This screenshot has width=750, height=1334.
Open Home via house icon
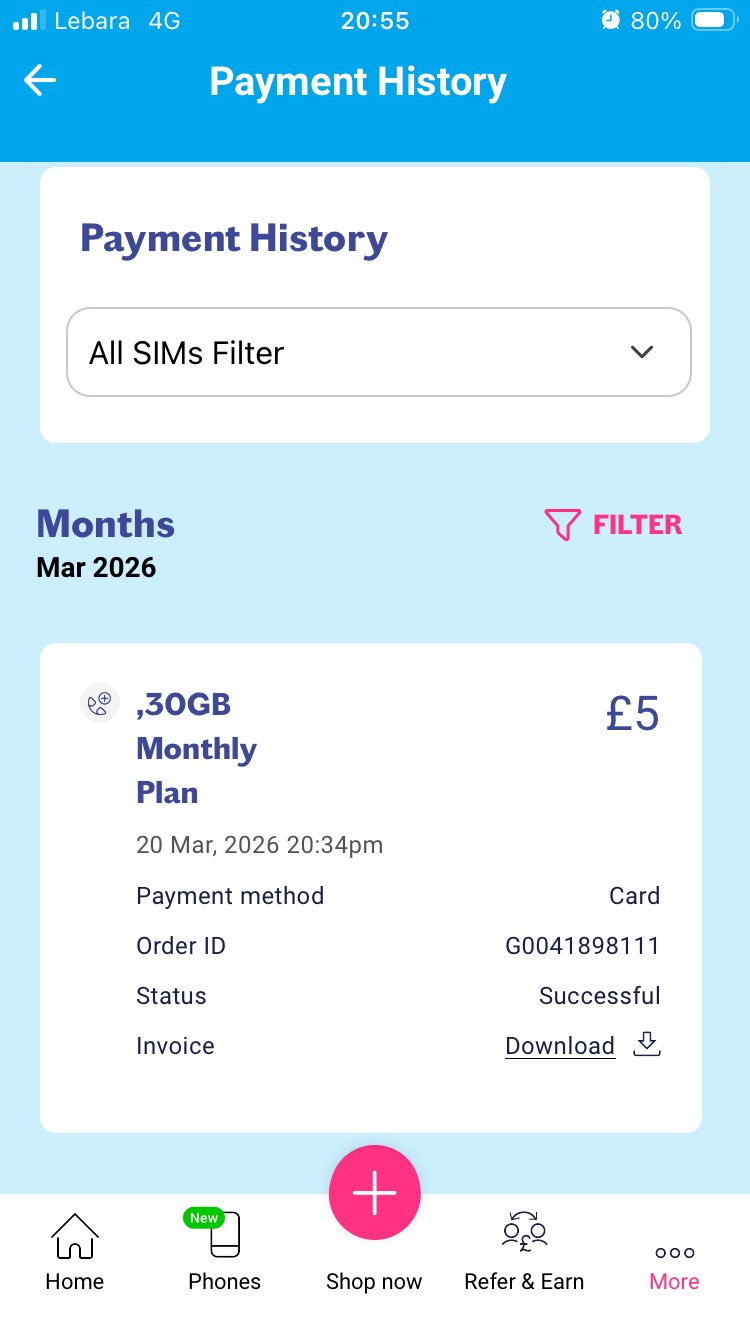[x=75, y=1236]
